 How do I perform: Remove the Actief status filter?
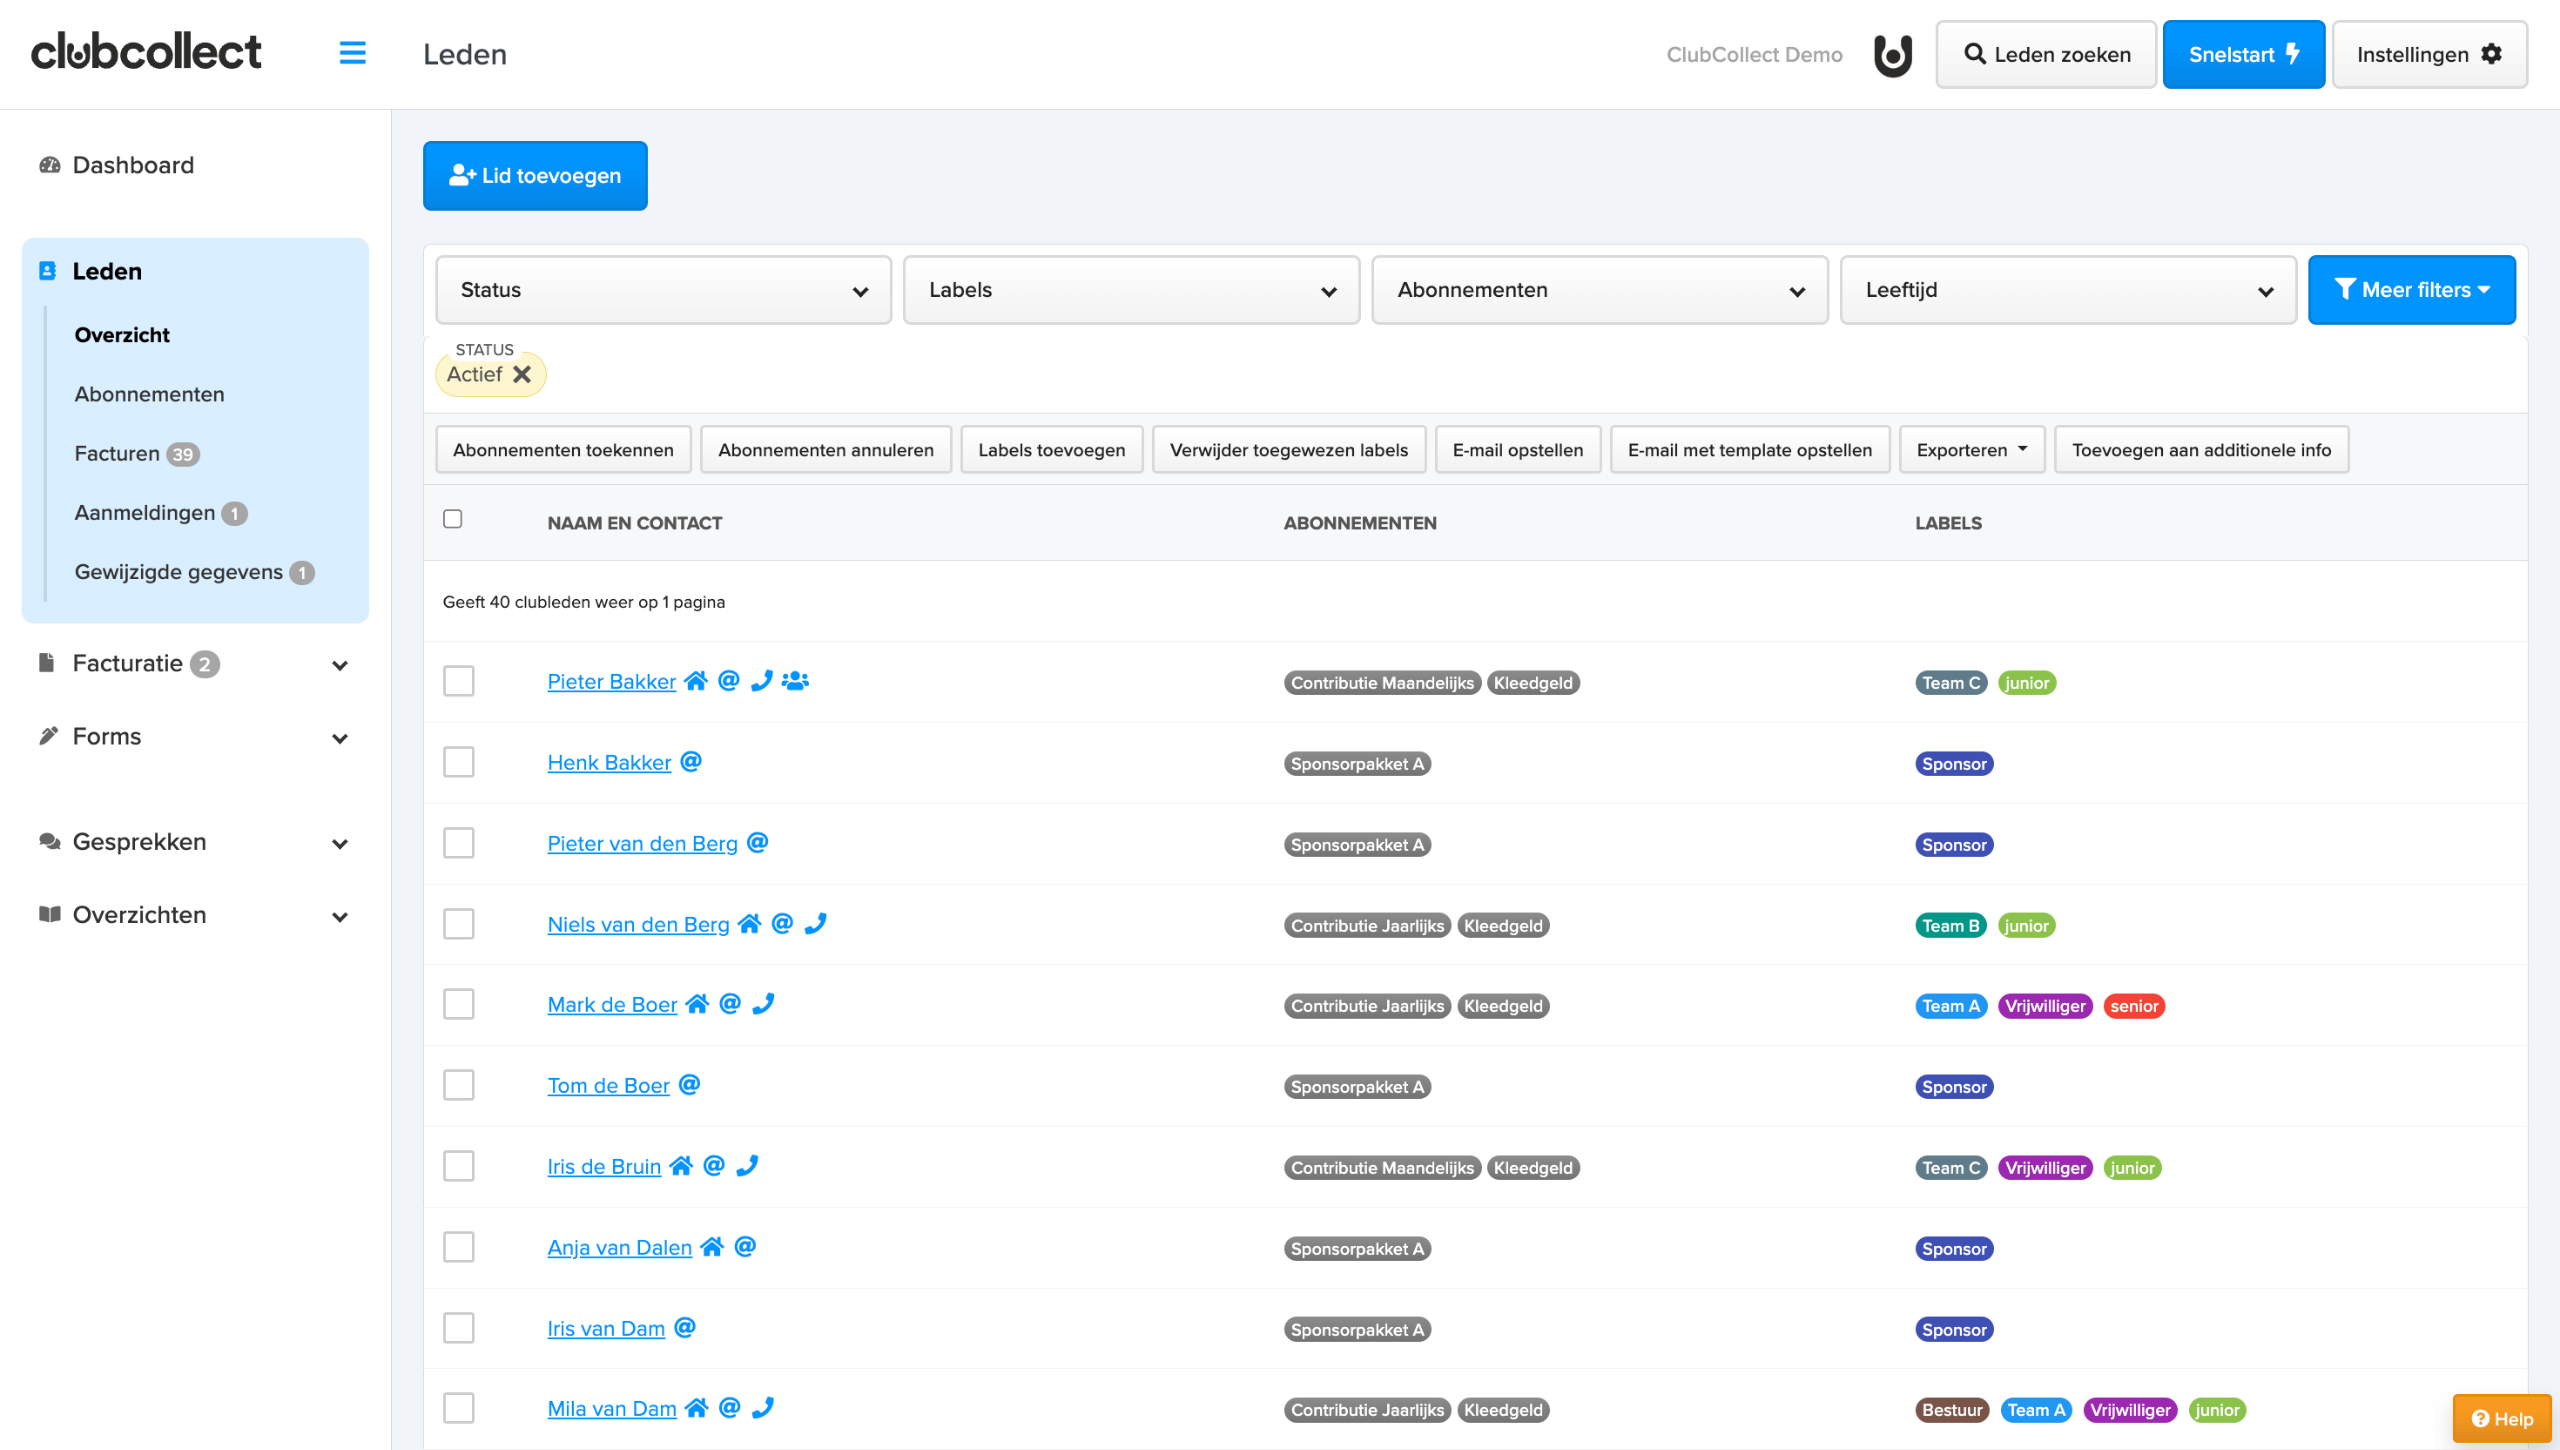coord(522,374)
